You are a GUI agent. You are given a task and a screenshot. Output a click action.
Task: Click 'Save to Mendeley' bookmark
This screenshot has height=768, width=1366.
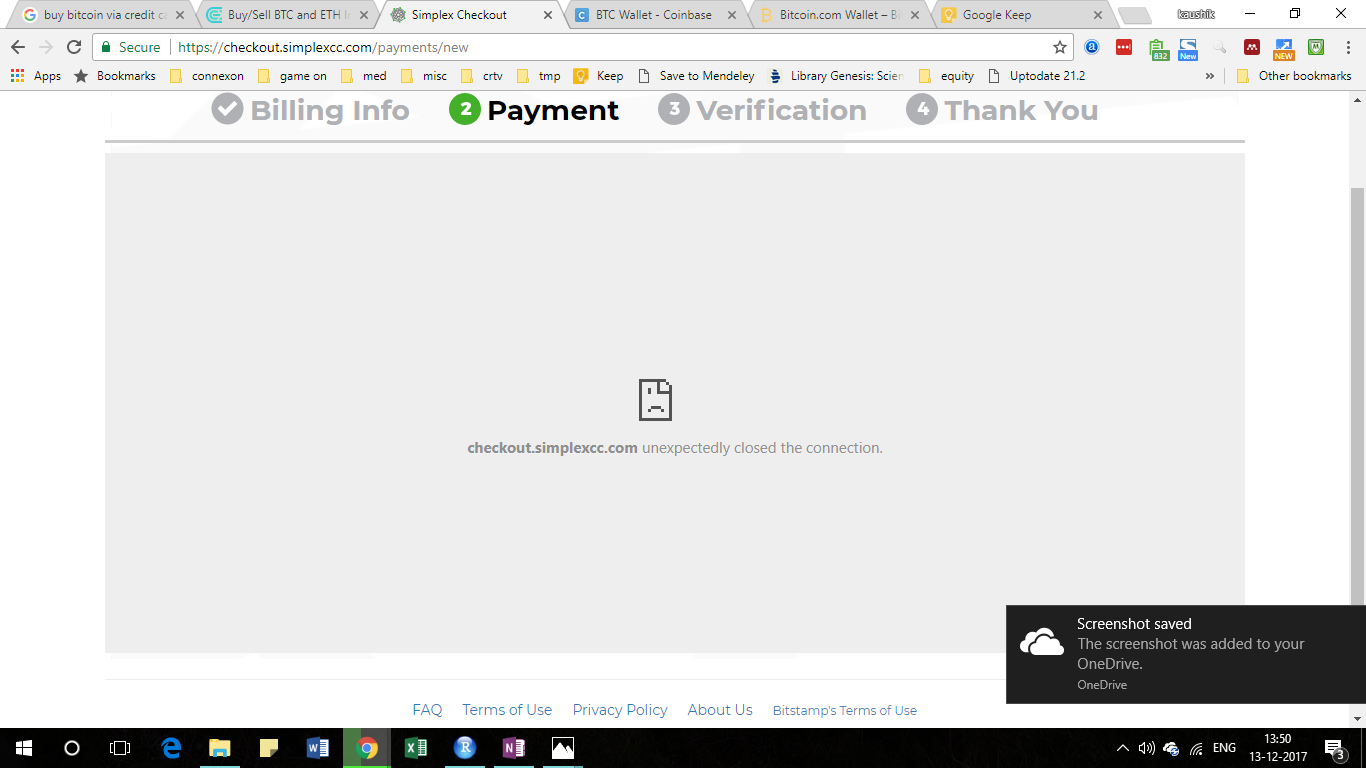click(696, 76)
